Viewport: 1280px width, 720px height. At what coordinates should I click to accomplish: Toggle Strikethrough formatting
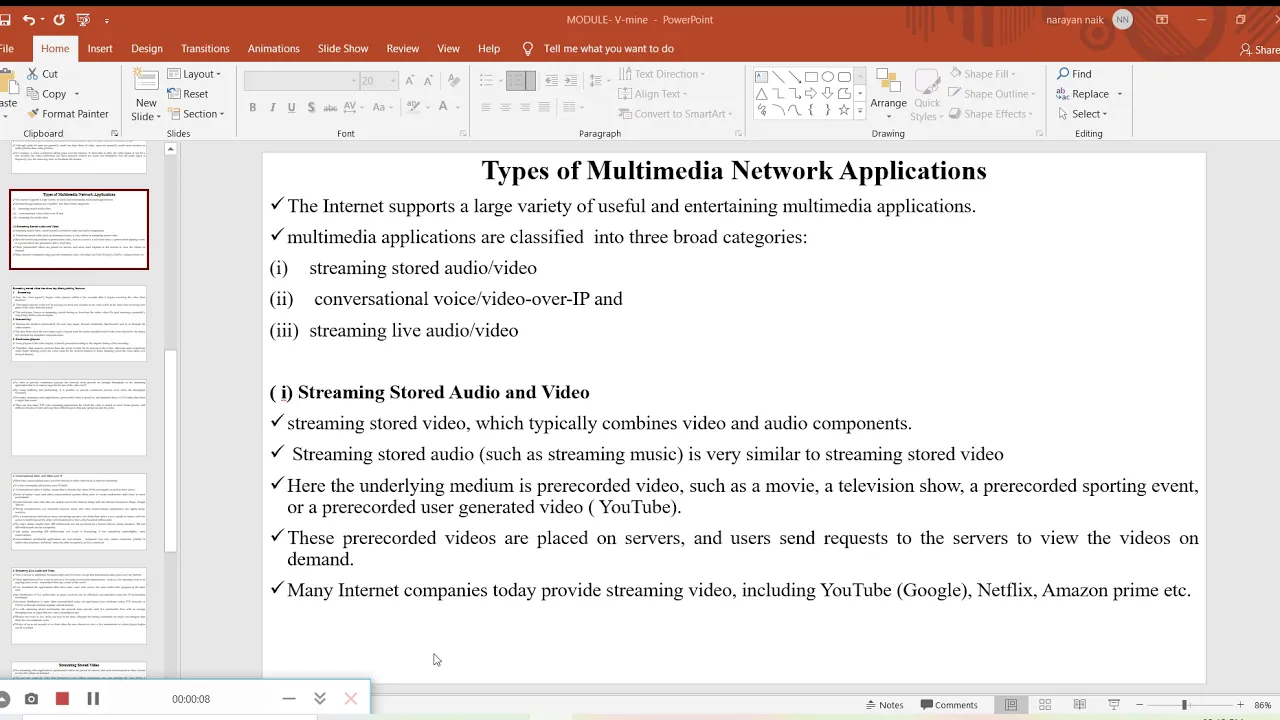[332, 107]
